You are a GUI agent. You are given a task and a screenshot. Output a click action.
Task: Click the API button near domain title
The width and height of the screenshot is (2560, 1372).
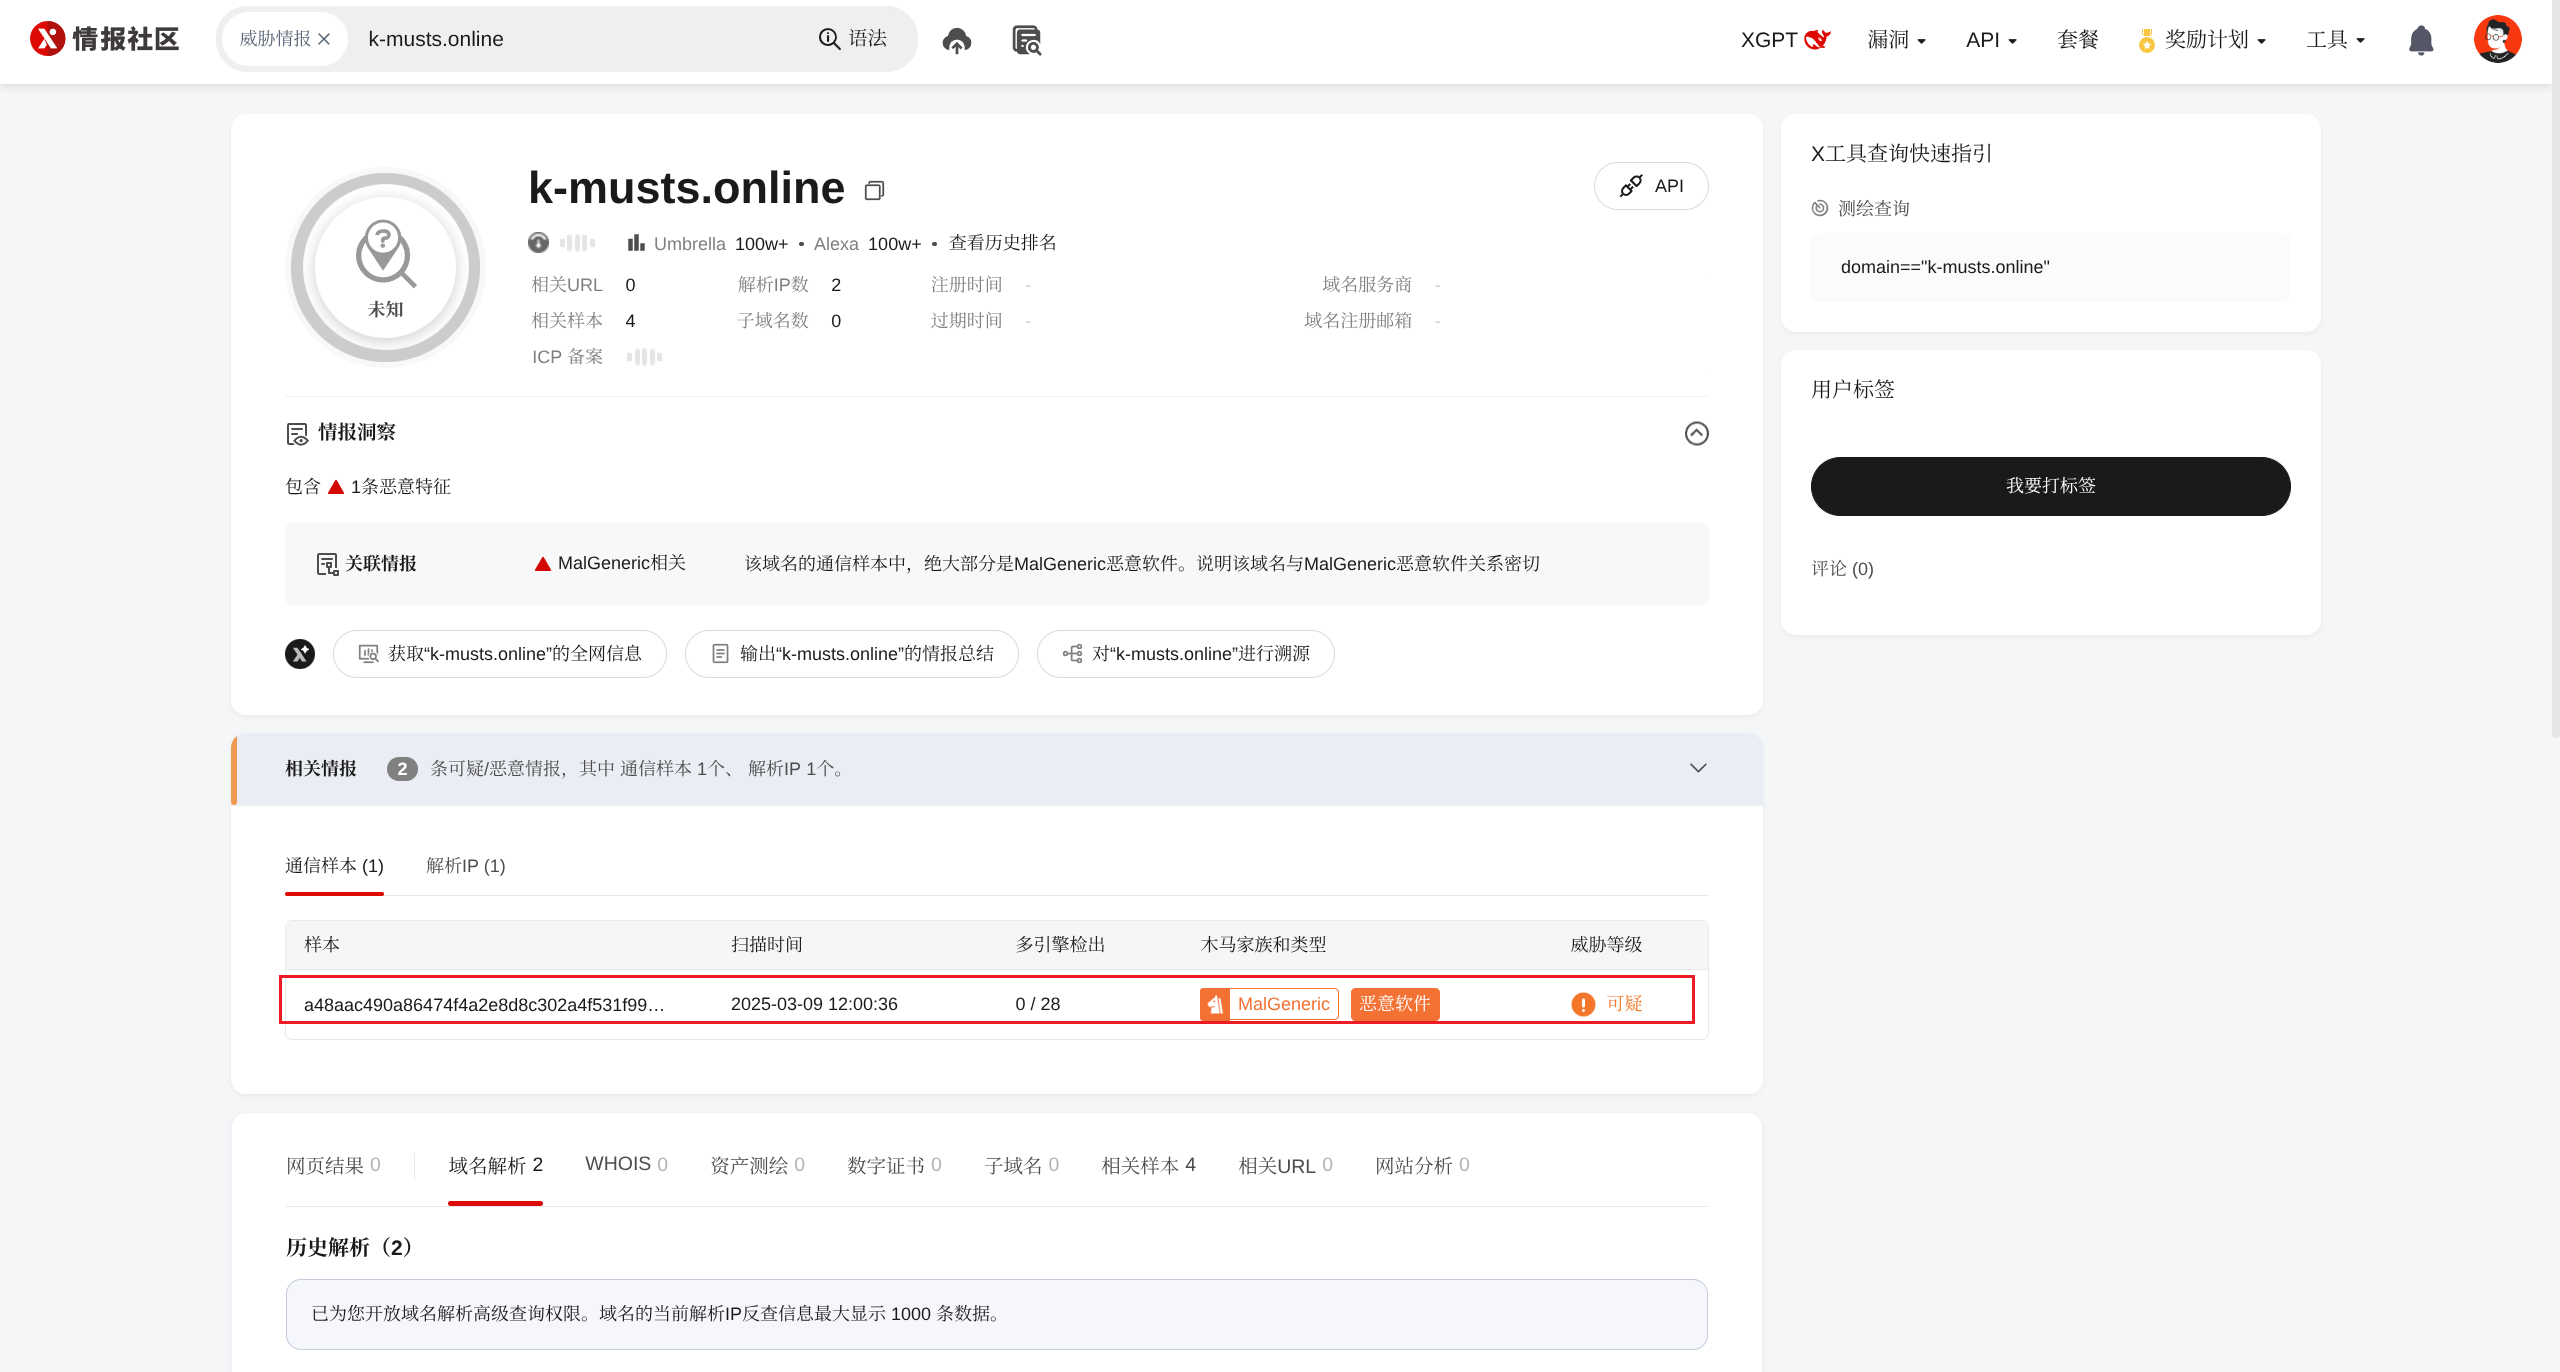pos(1650,186)
